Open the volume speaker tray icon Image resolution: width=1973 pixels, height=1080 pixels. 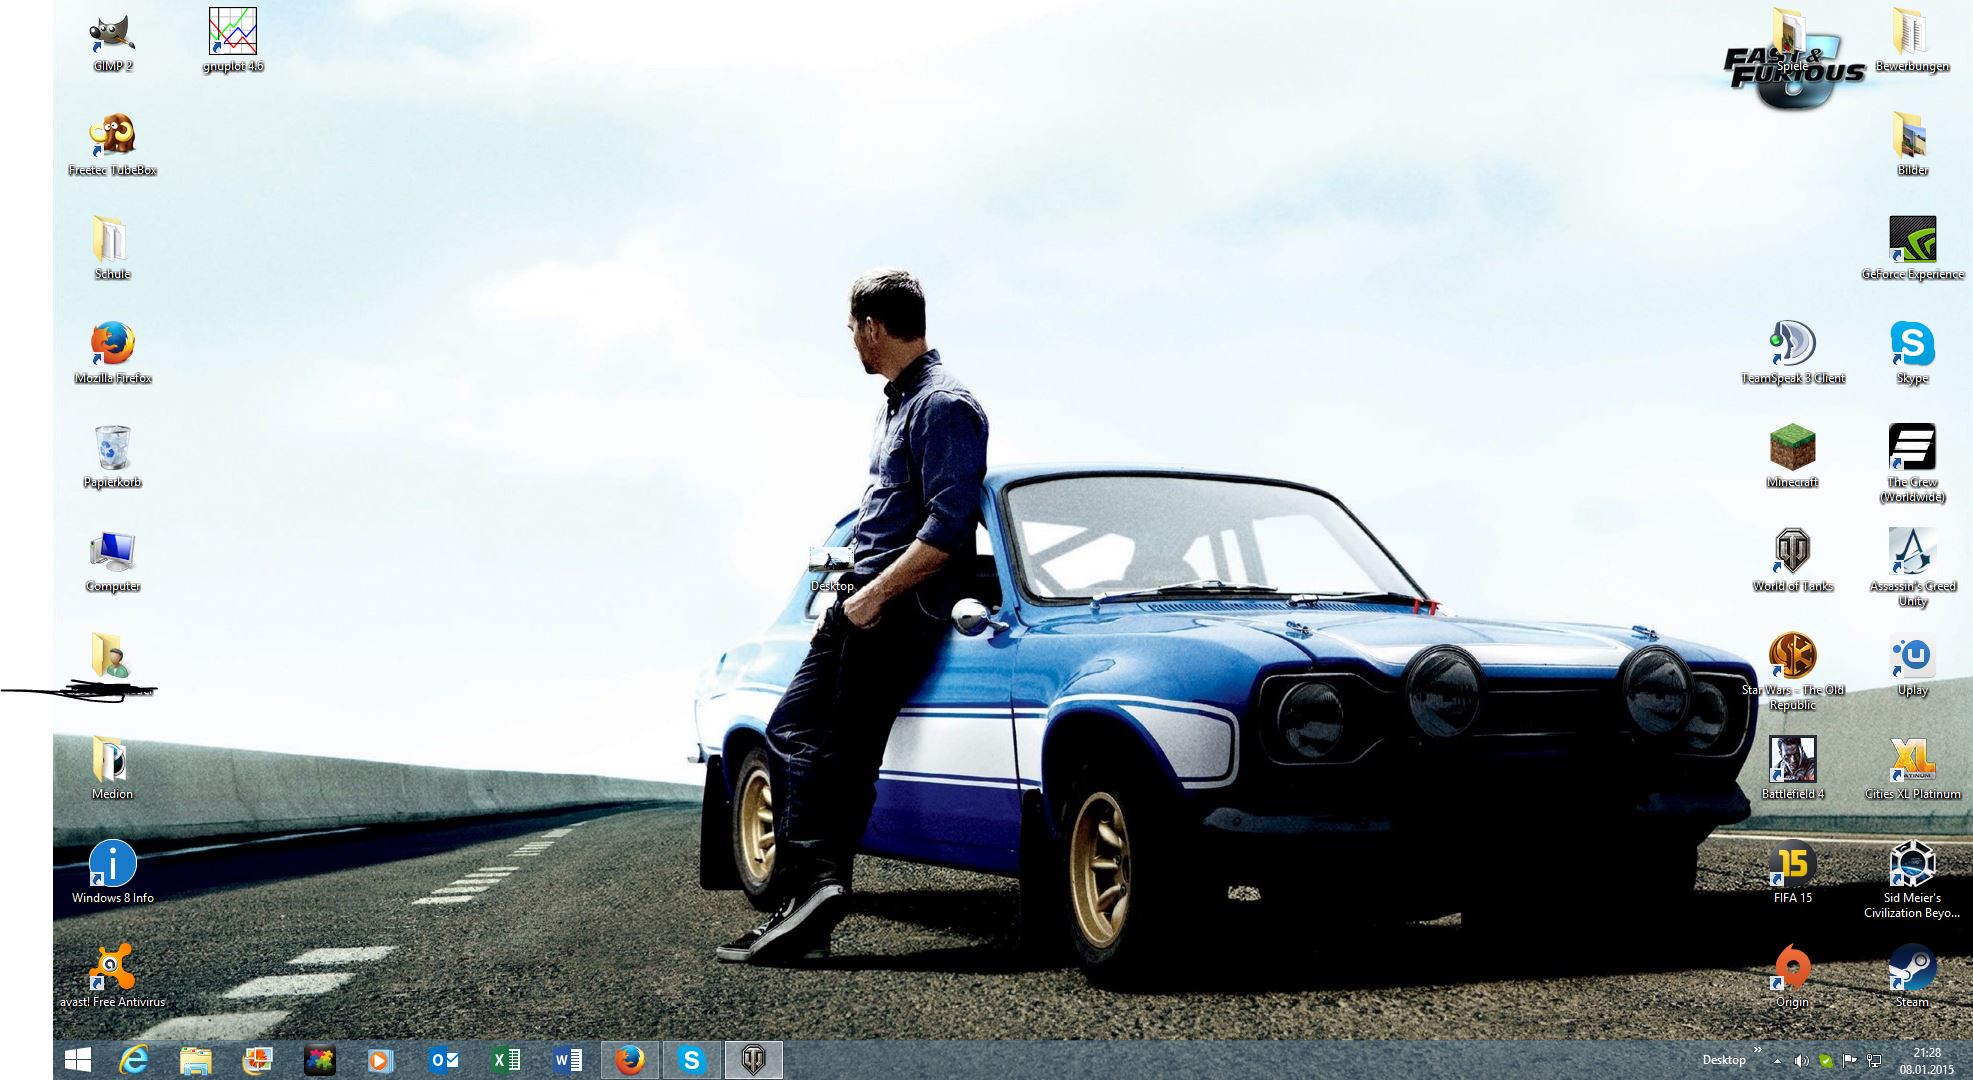[1801, 1061]
